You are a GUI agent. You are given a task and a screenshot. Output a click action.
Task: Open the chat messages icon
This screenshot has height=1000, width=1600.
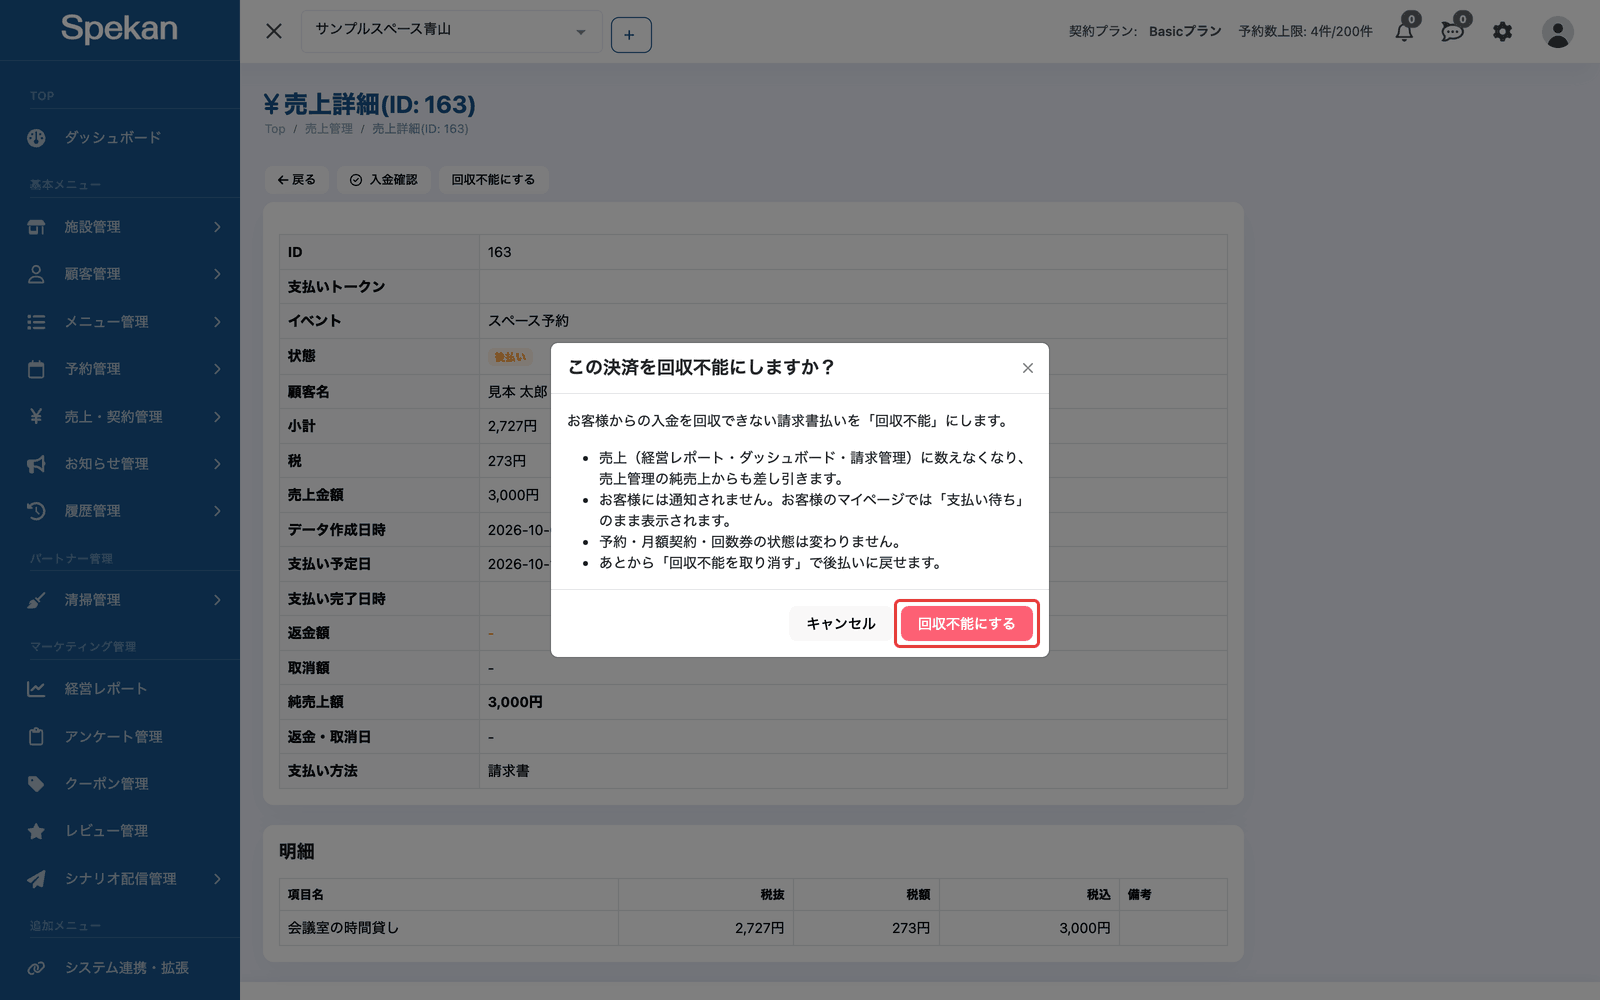click(x=1453, y=32)
